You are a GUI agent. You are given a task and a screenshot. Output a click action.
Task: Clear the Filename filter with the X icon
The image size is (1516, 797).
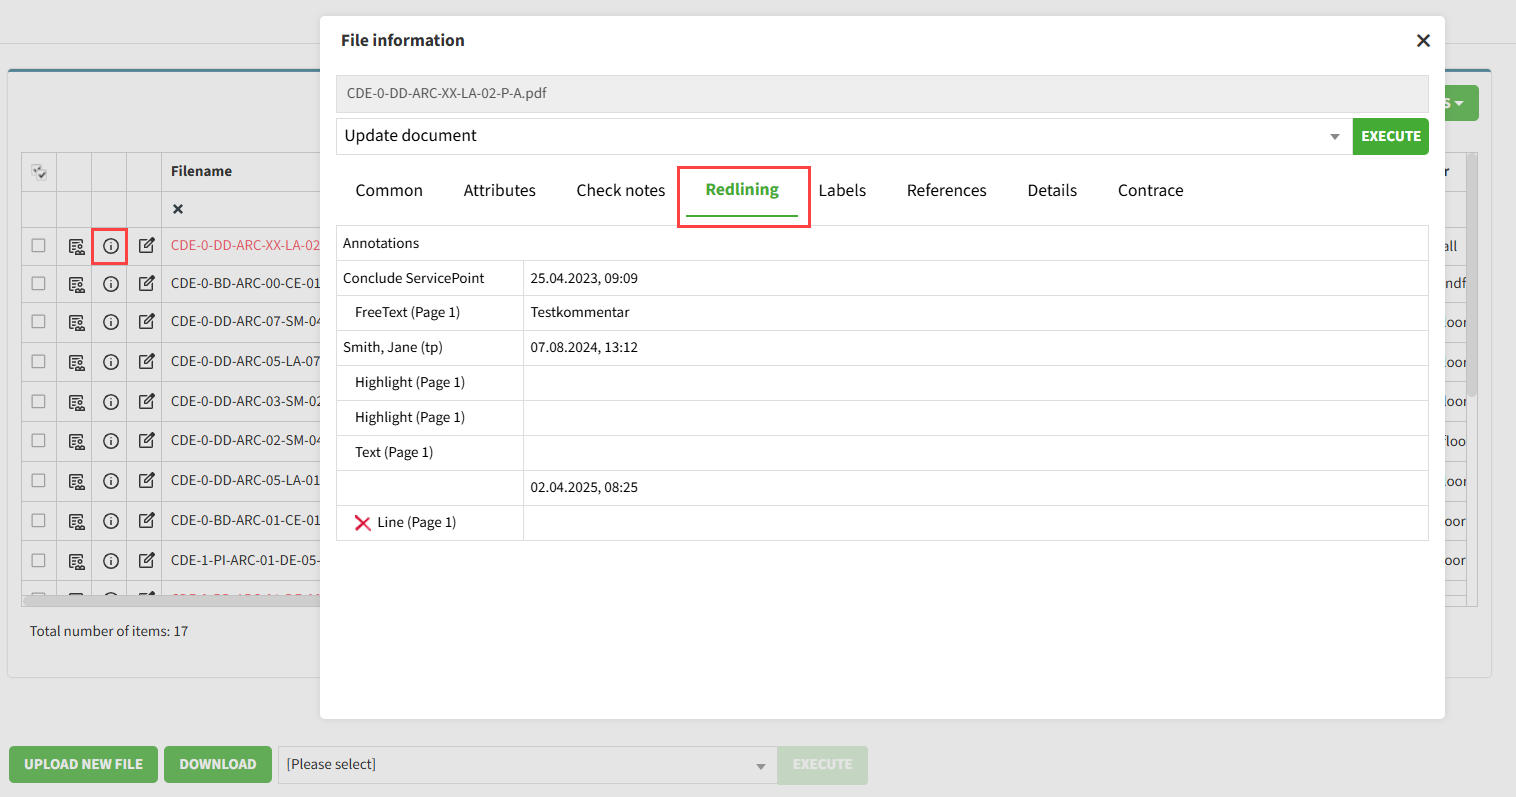coord(178,209)
